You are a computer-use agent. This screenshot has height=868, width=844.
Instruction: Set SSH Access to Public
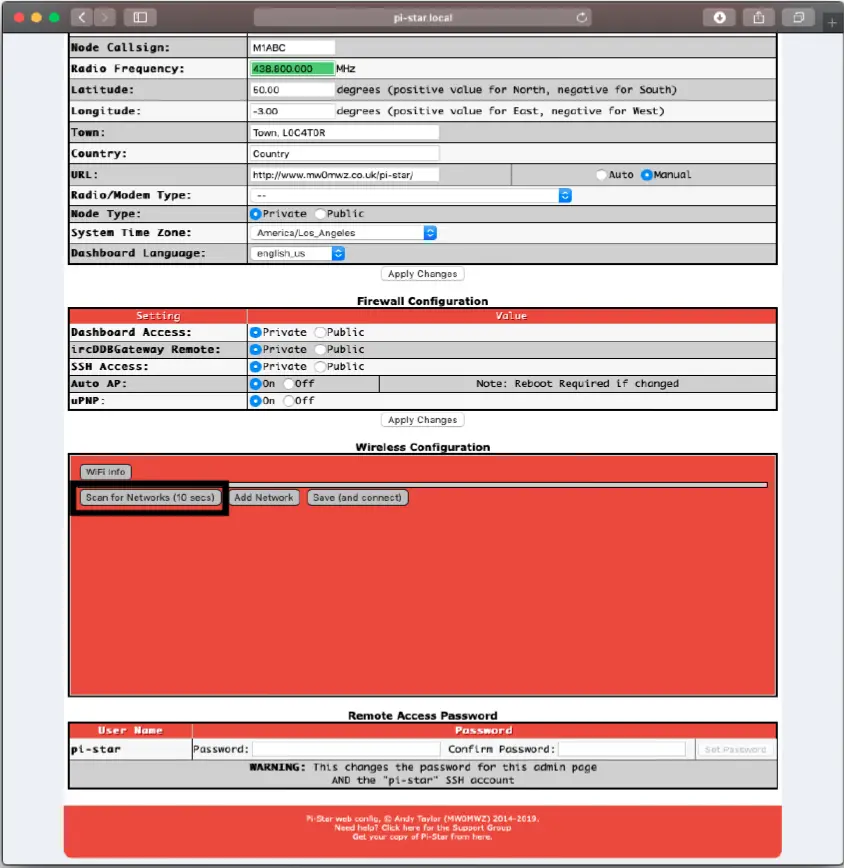[x=320, y=366]
